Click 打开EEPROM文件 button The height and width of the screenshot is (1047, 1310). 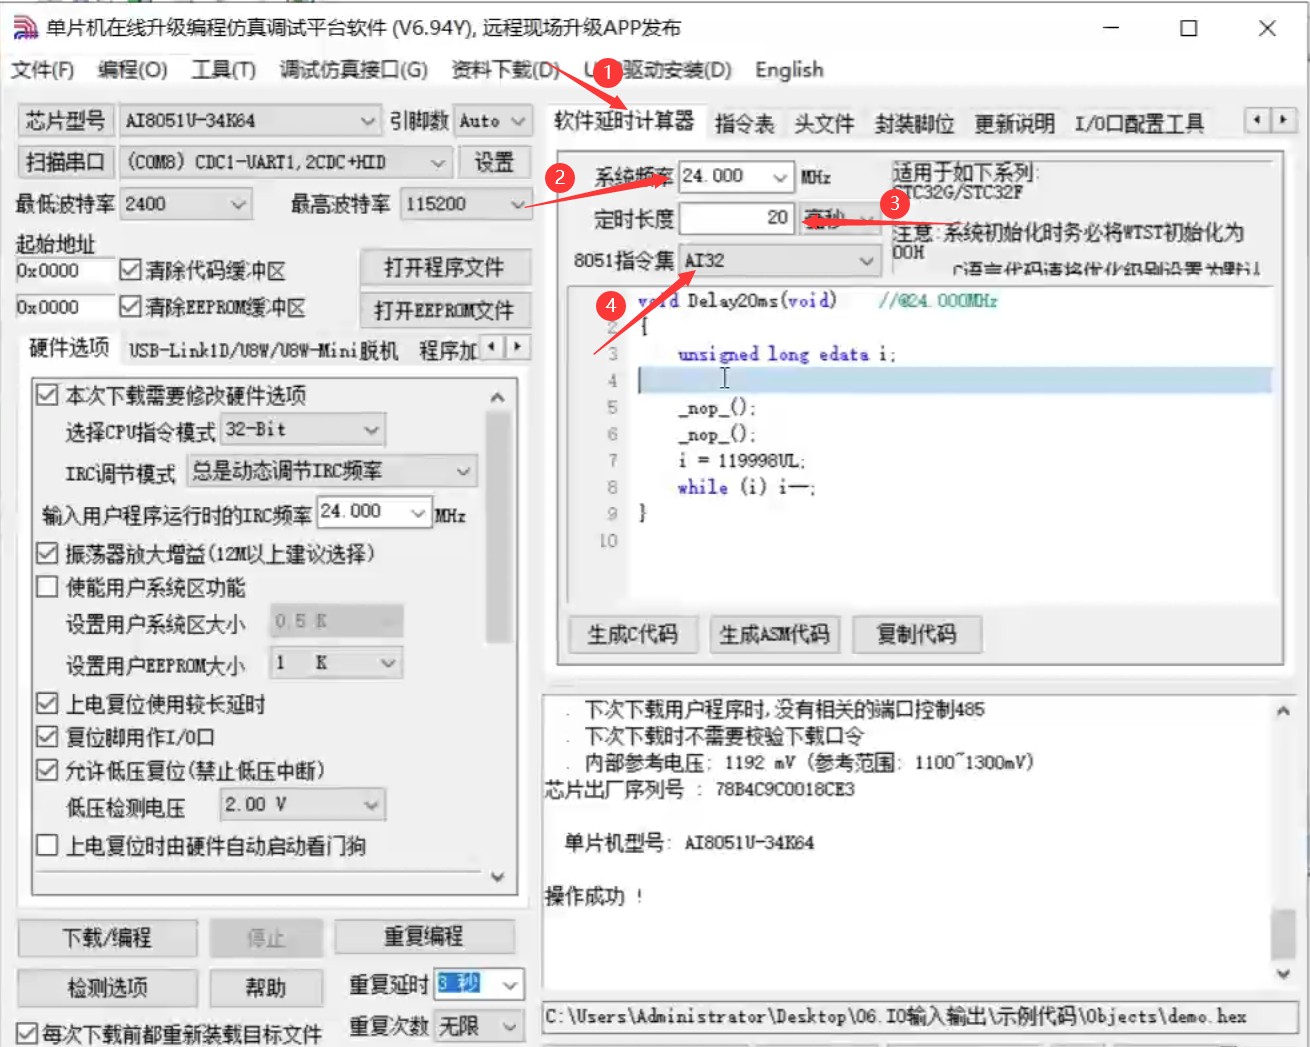[444, 310]
